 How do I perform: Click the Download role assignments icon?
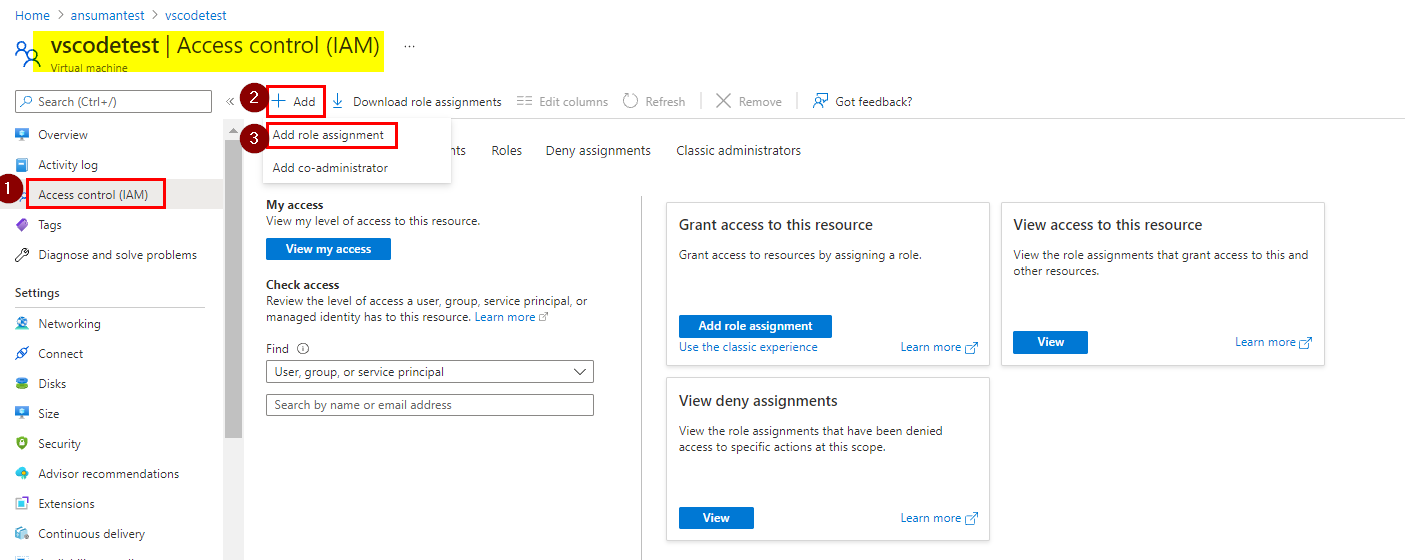pyautogui.click(x=338, y=101)
